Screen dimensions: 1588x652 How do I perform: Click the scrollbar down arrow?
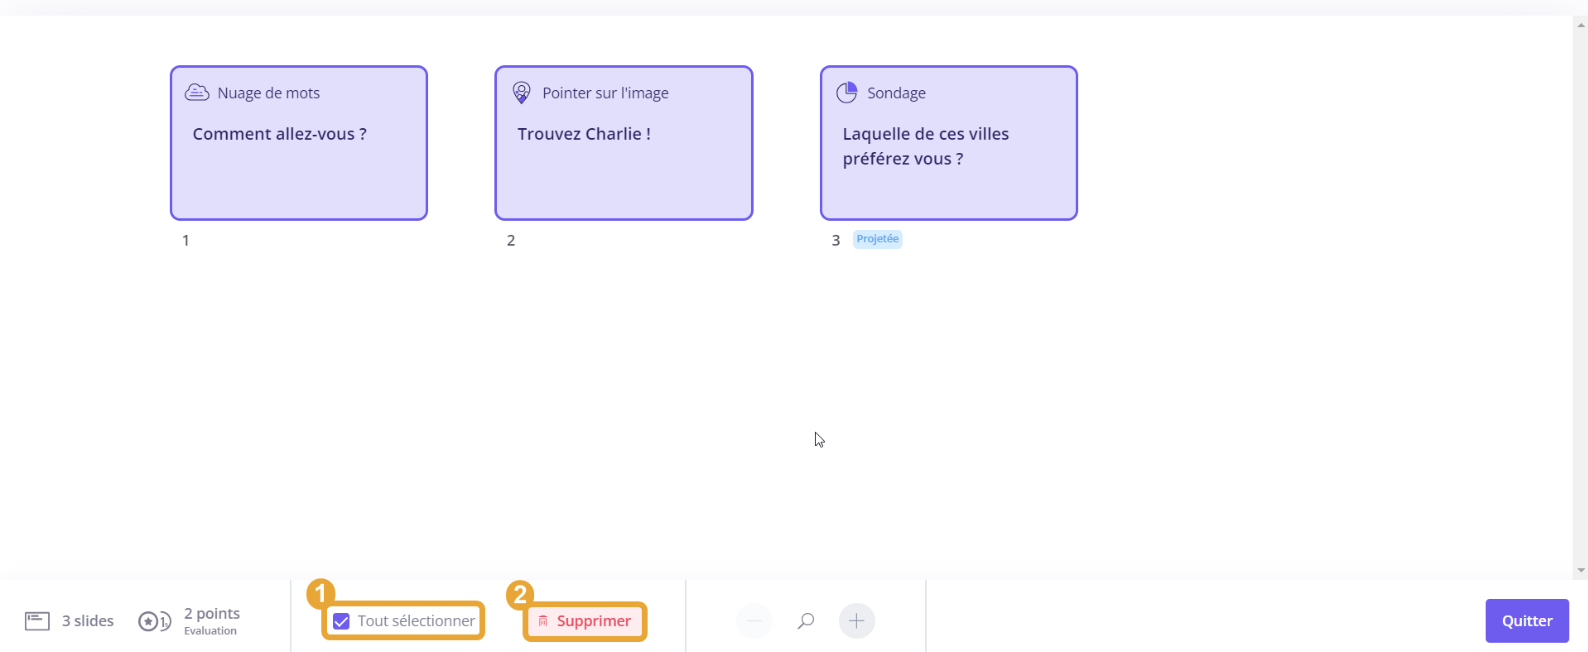pyautogui.click(x=1581, y=571)
